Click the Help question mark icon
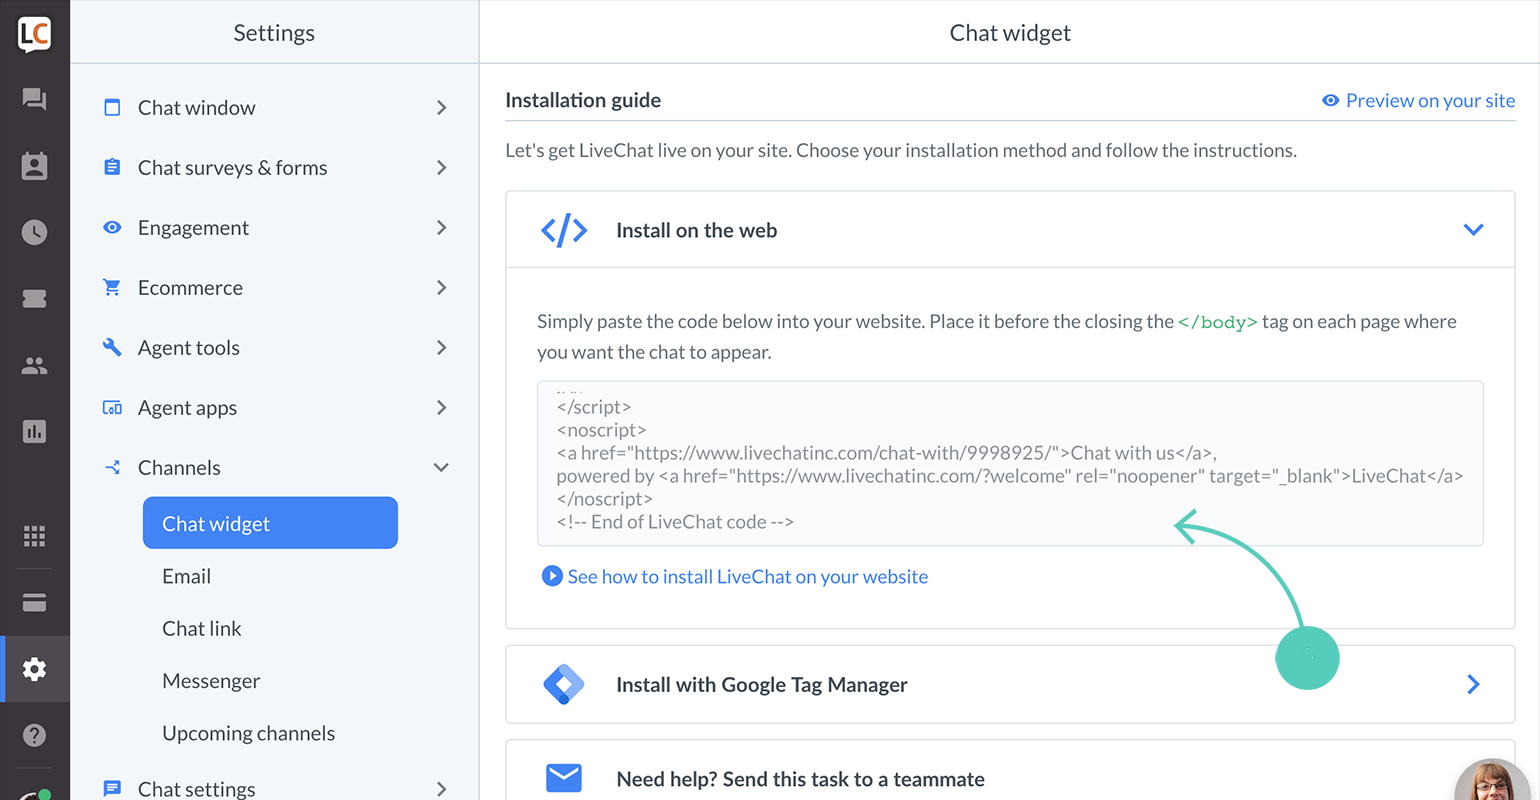The height and width of the screenshot is (800, 1540). (x=34, y=735)
